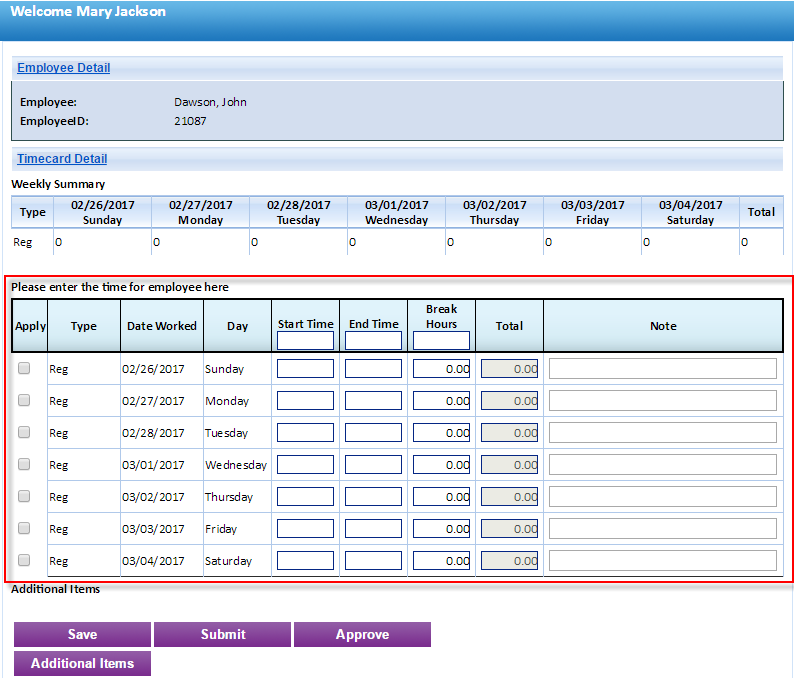Click the 'Note' column header
Image resolution: width=794 pixels, height=678 pixels.
click(663, 326)
